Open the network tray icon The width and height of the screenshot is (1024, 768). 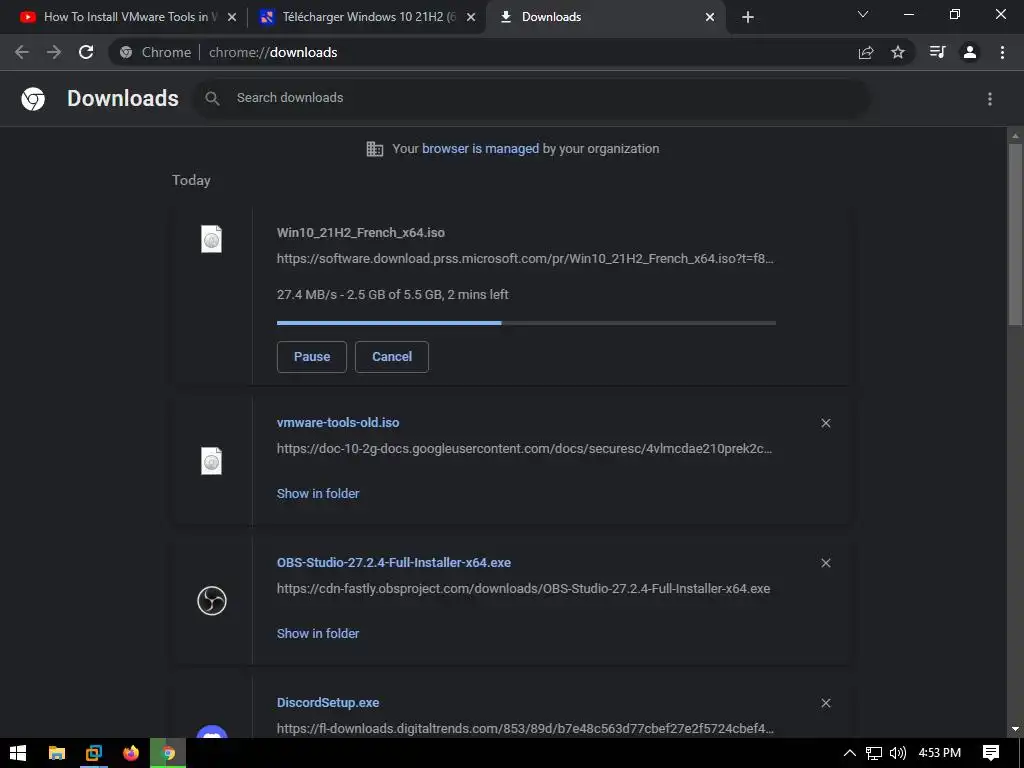[874, 753]
